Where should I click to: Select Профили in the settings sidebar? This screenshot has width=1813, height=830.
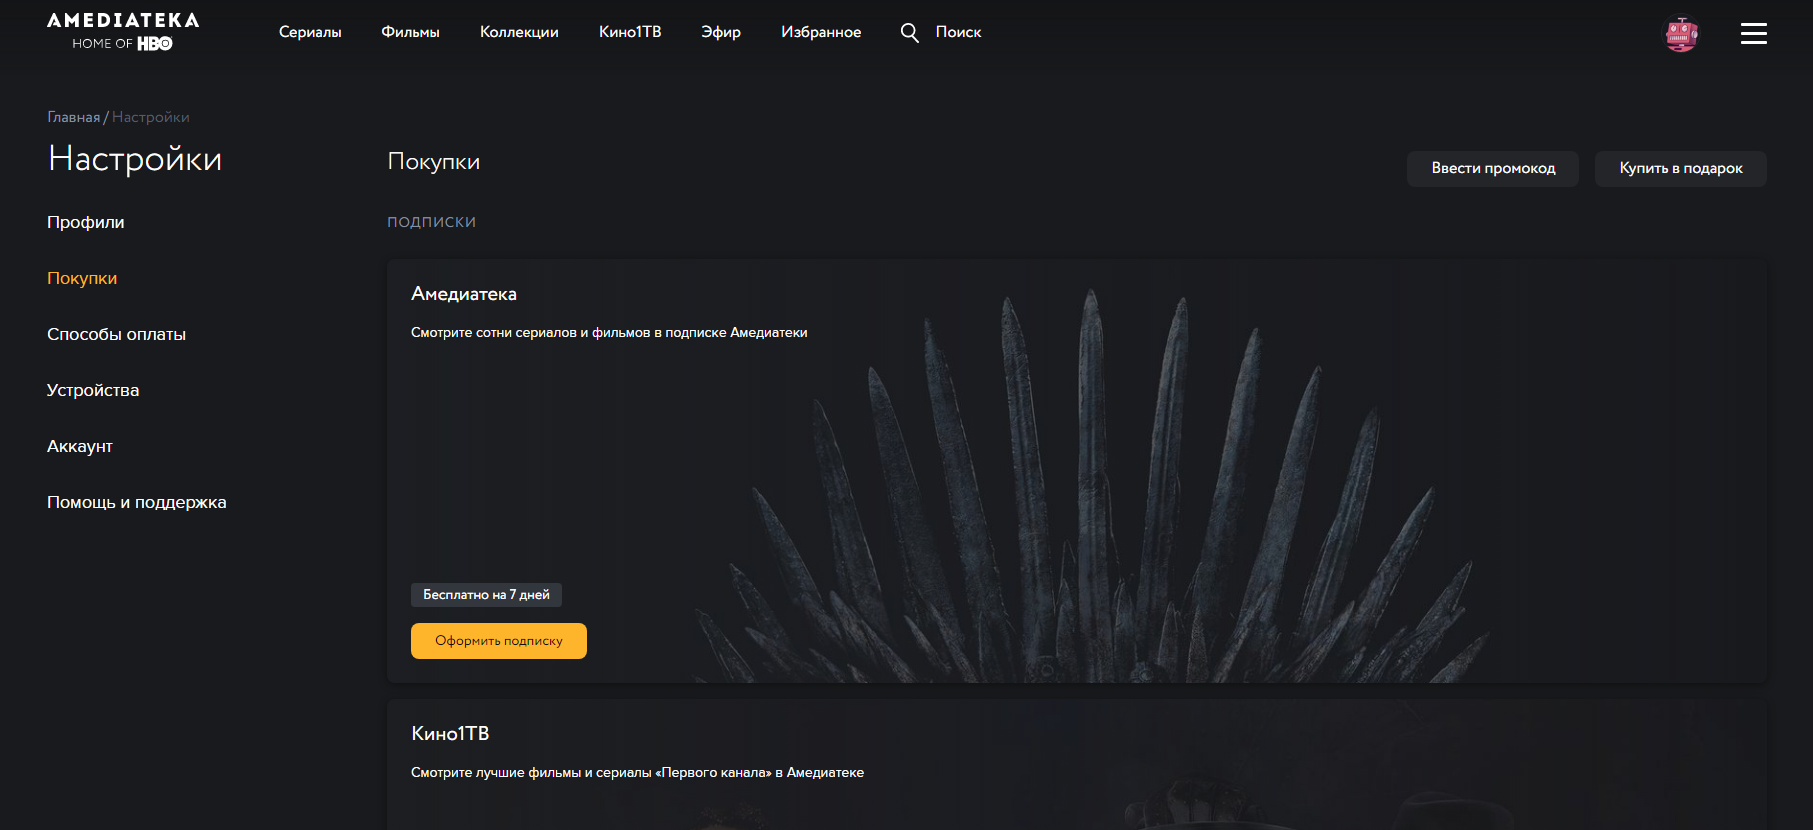(86, 222)
